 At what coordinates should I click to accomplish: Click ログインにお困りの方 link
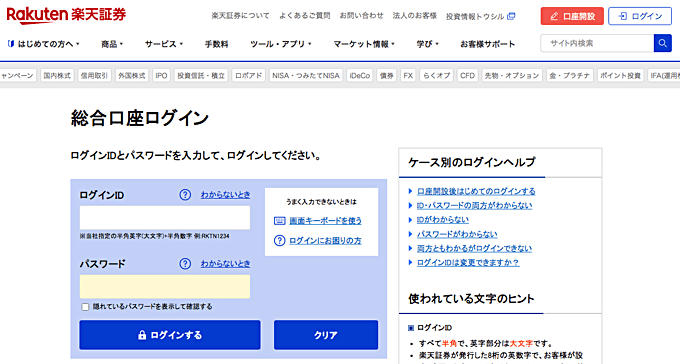coord(325,240)
